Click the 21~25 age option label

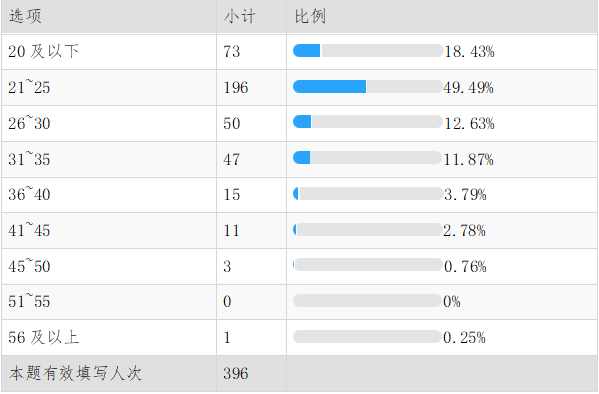(x=29, y=87)
